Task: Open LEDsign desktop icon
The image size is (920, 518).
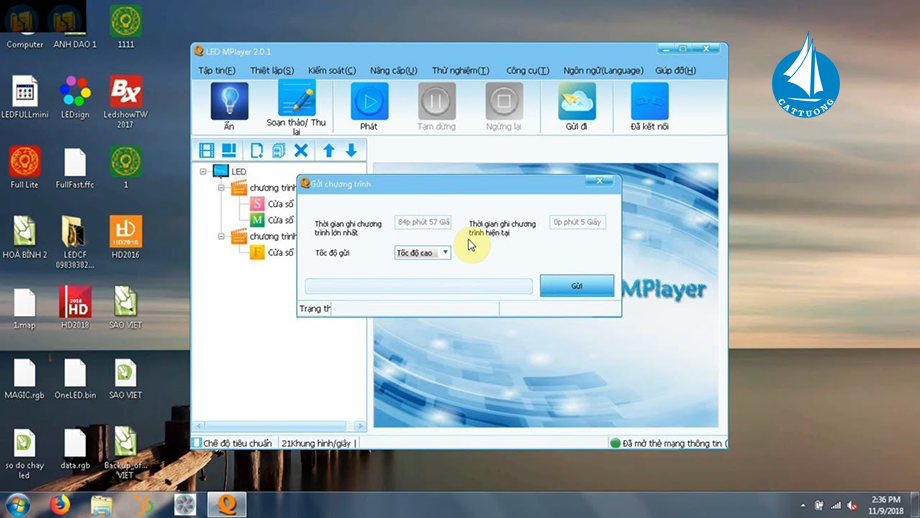Action: click(75, 97)
